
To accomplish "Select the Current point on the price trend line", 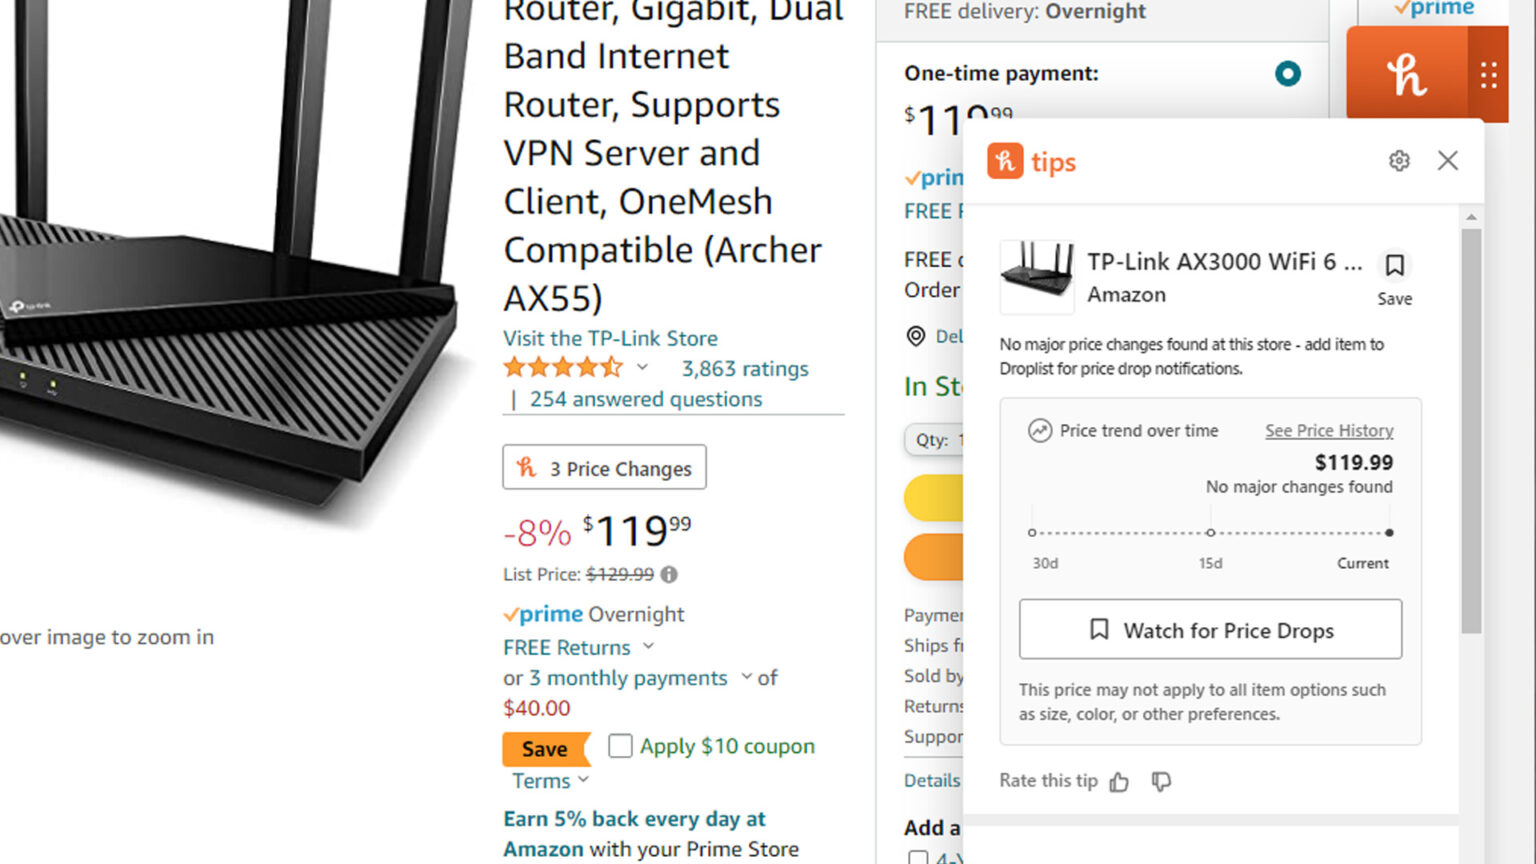I will point(1389,533).
